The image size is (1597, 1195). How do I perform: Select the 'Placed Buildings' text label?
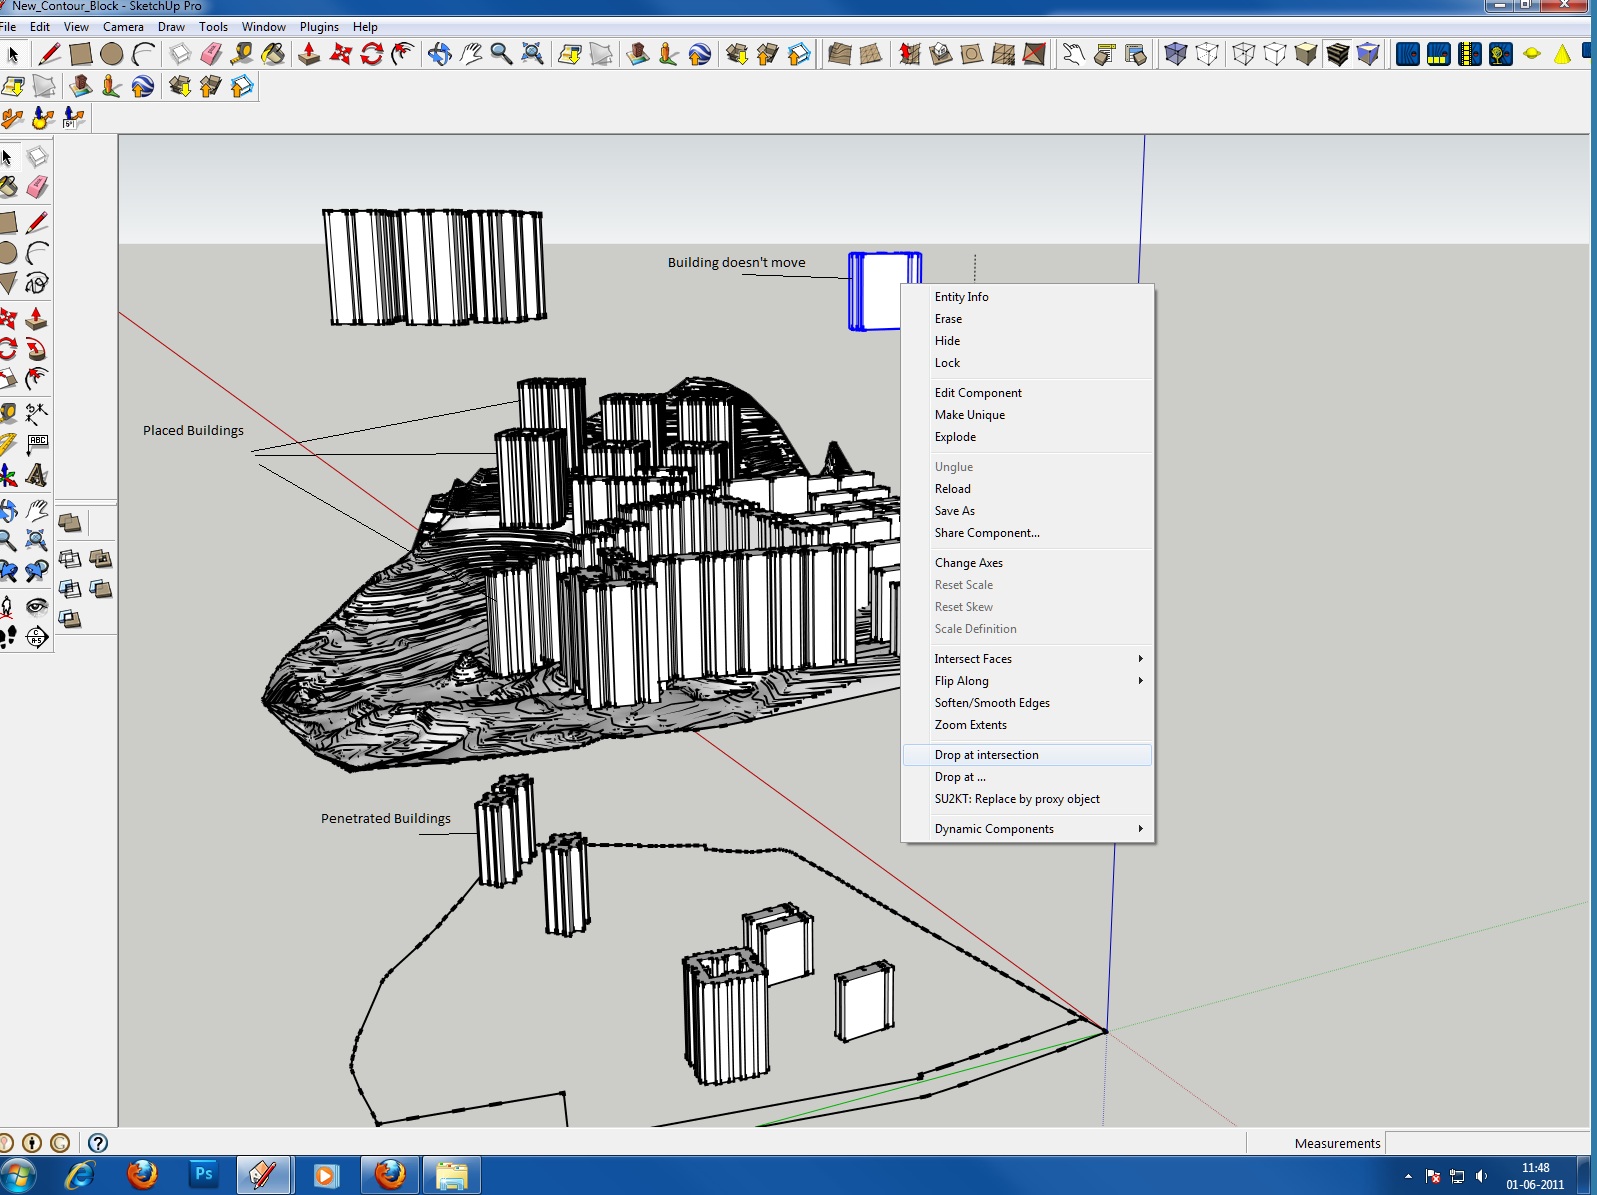[x=193, y=431]
